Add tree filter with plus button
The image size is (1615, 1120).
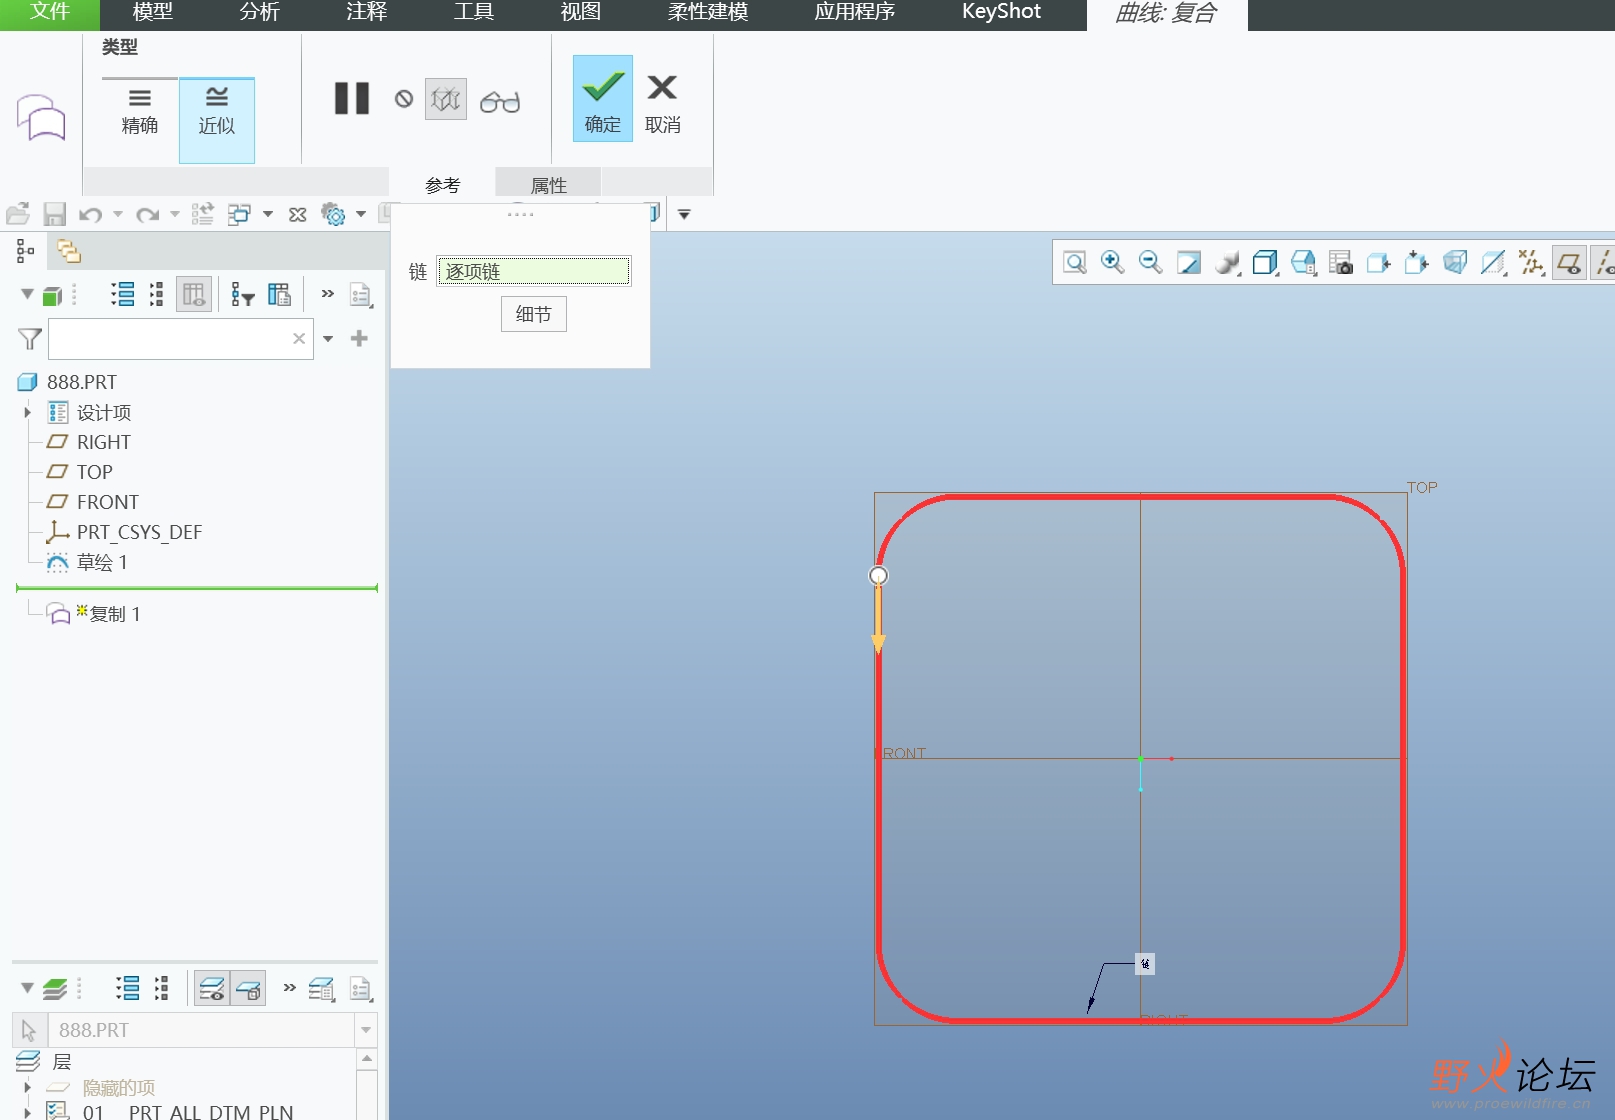pos(360,339)
